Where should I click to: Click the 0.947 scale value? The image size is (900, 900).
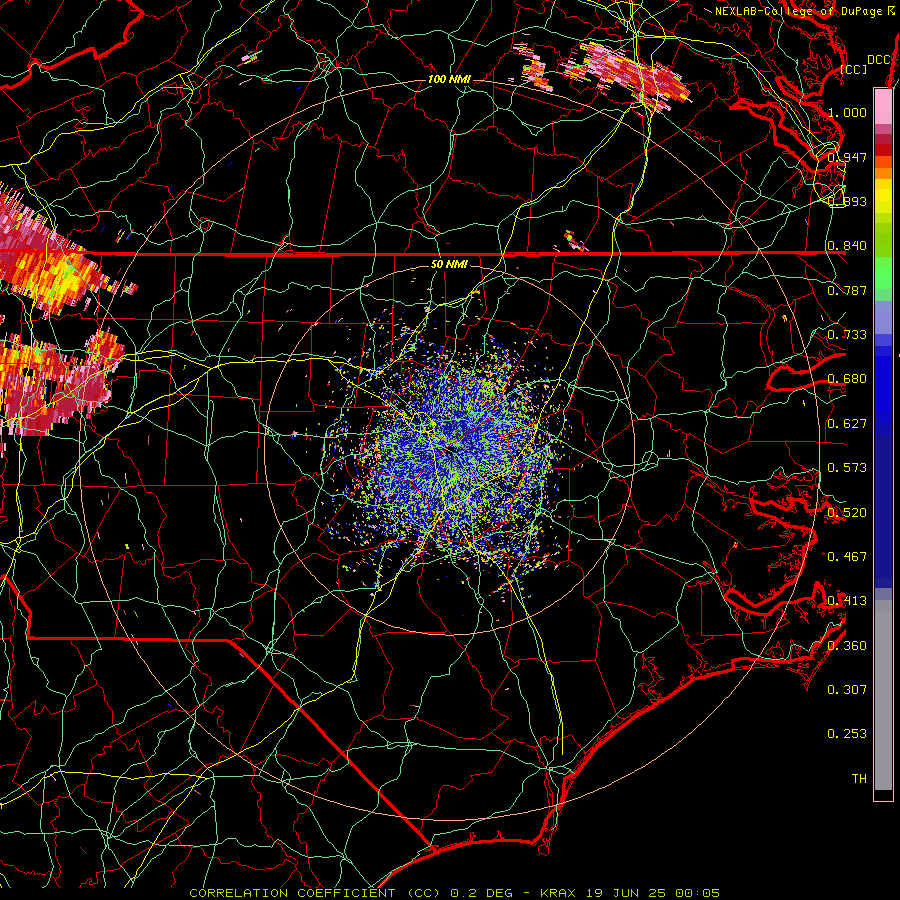point(847,157)
